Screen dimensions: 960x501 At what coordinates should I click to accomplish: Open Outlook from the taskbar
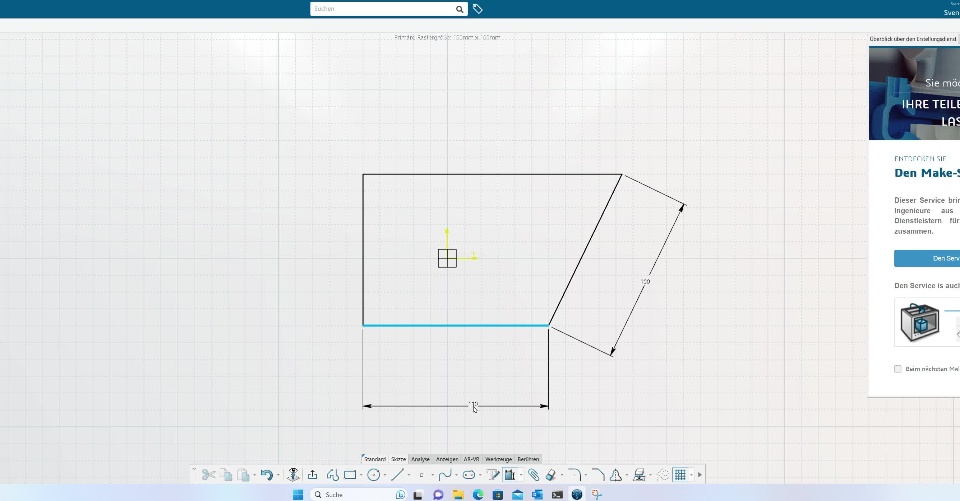[537, 494]
